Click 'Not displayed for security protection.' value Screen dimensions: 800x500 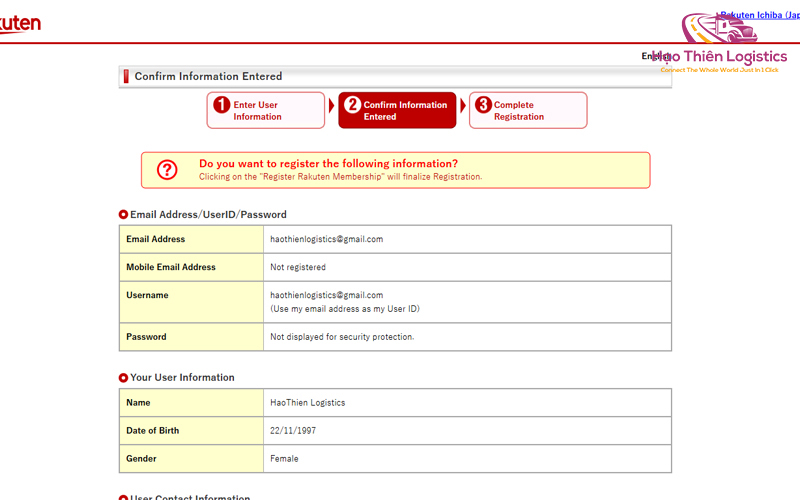(342, 337)
